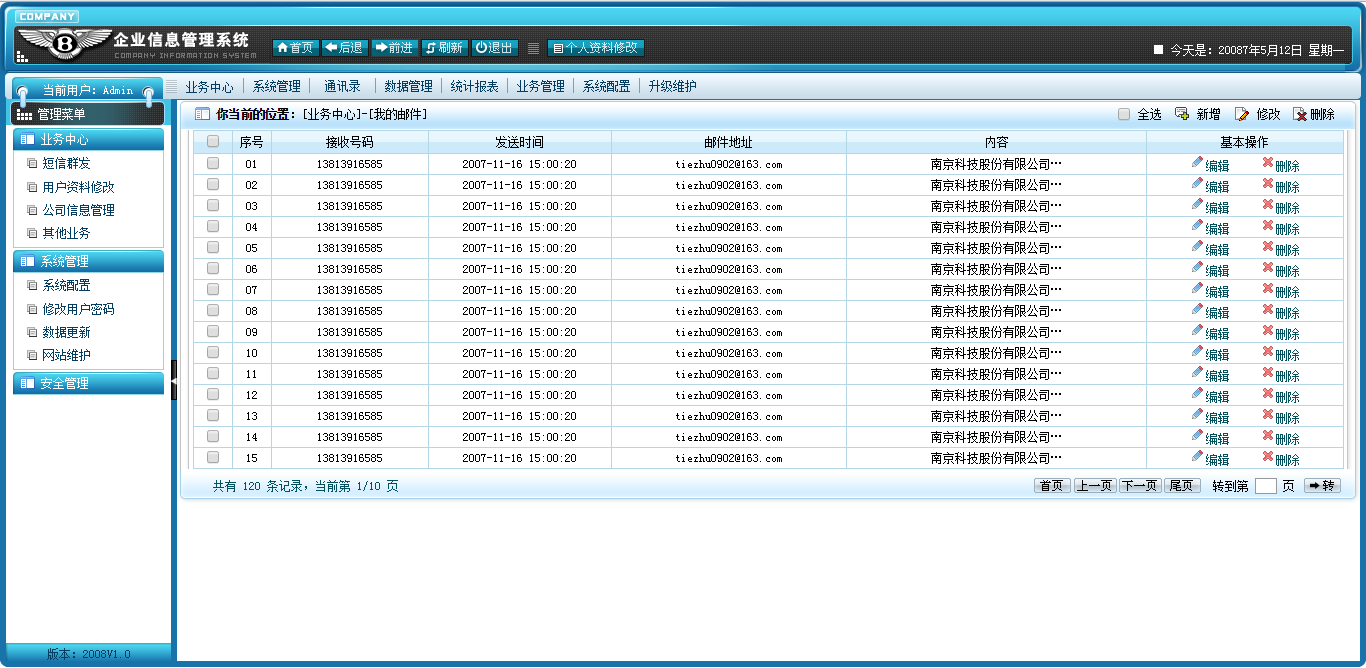Click the 新增 add icon
1366x668 pixels.
pos(1181,114)
